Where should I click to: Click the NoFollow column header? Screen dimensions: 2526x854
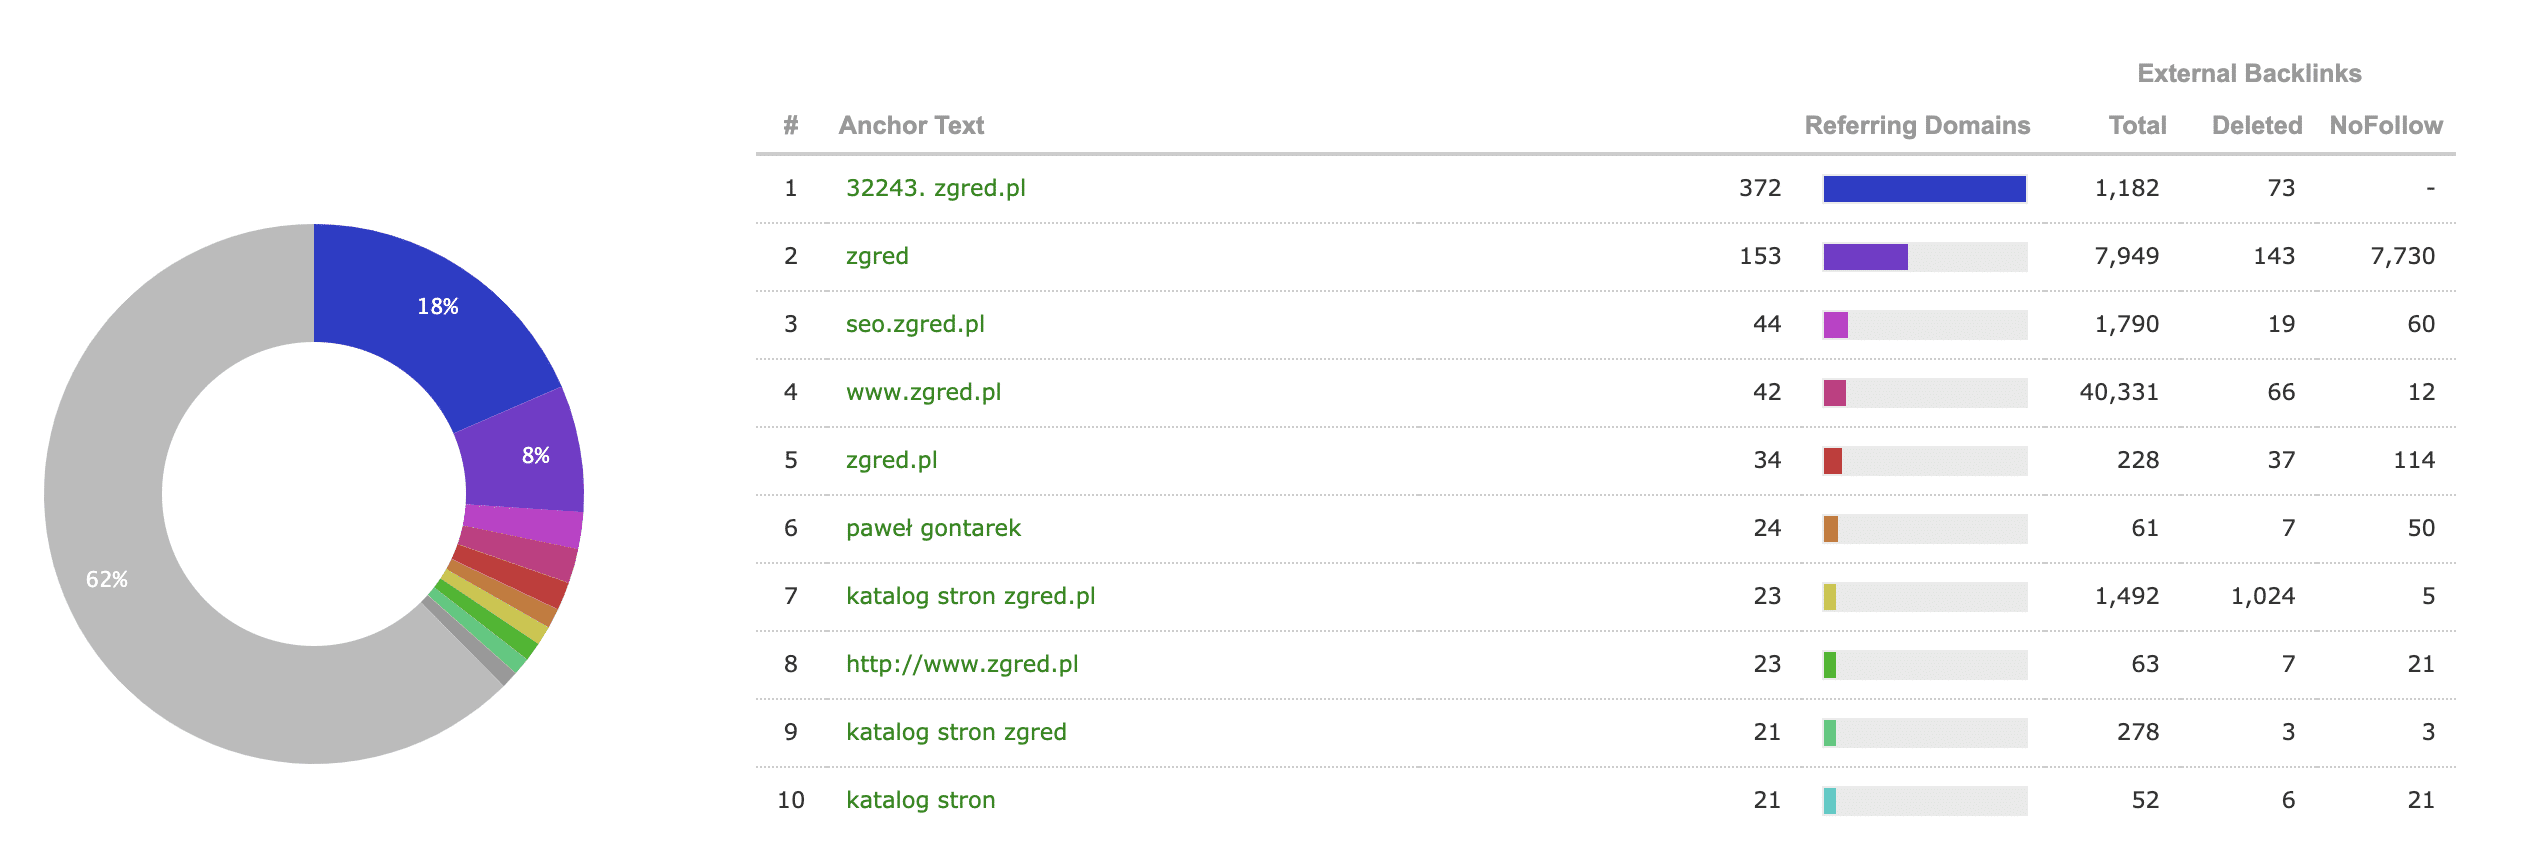coord(2385,125)
